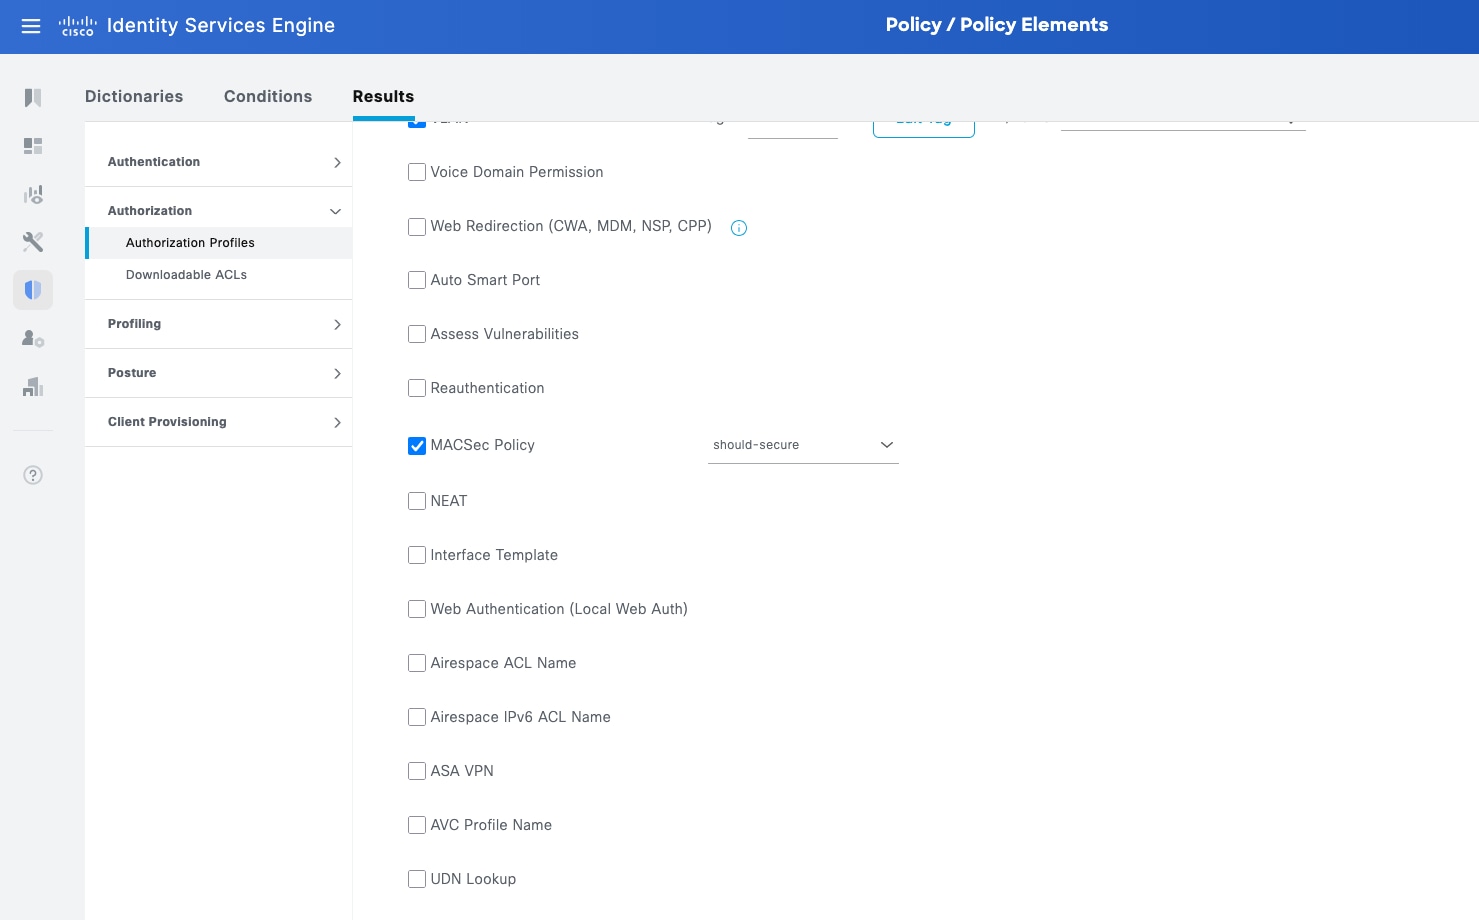Click the Bookmarks sidebar icon
Screen dimensions: 1479x920
click(x=33, y=97)
